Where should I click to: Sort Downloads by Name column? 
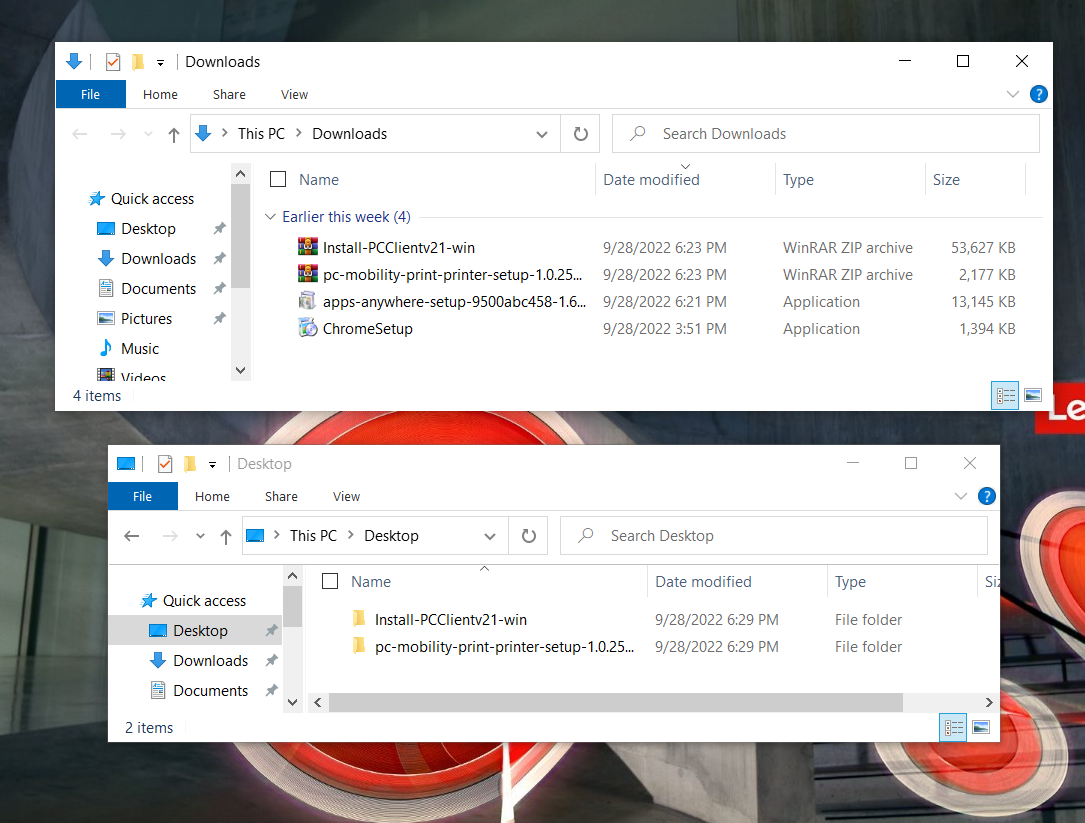coord(319,179)
